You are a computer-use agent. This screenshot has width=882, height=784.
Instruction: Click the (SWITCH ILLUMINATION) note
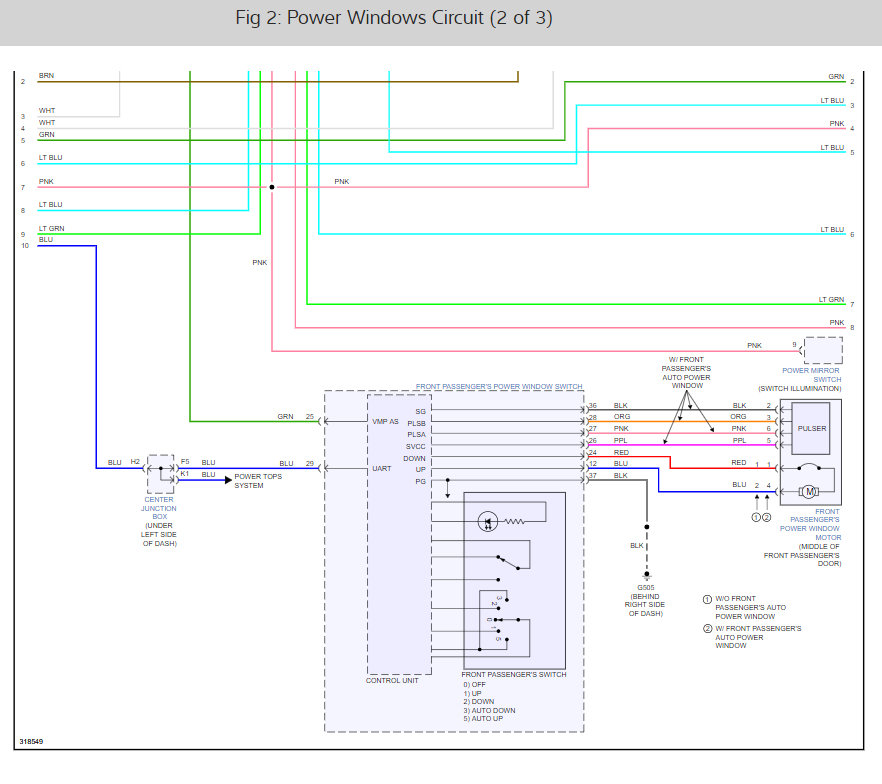click(799, 389)
